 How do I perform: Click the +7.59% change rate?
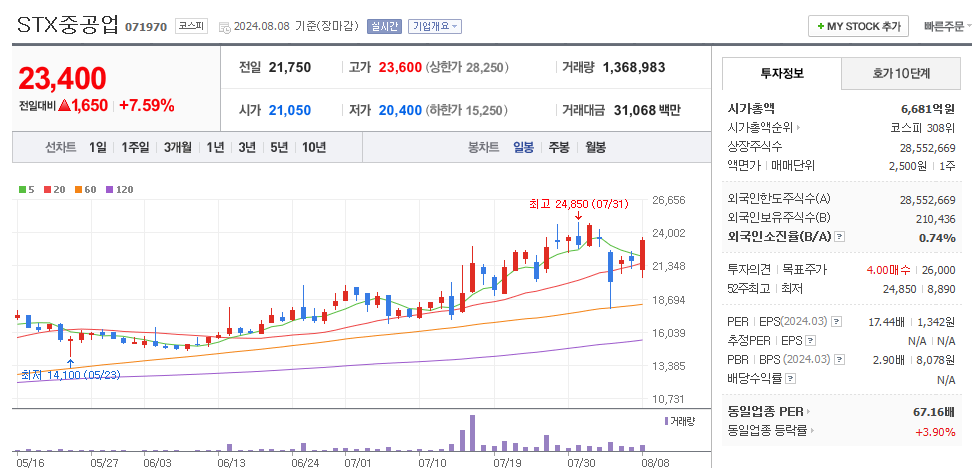(147, 106)
